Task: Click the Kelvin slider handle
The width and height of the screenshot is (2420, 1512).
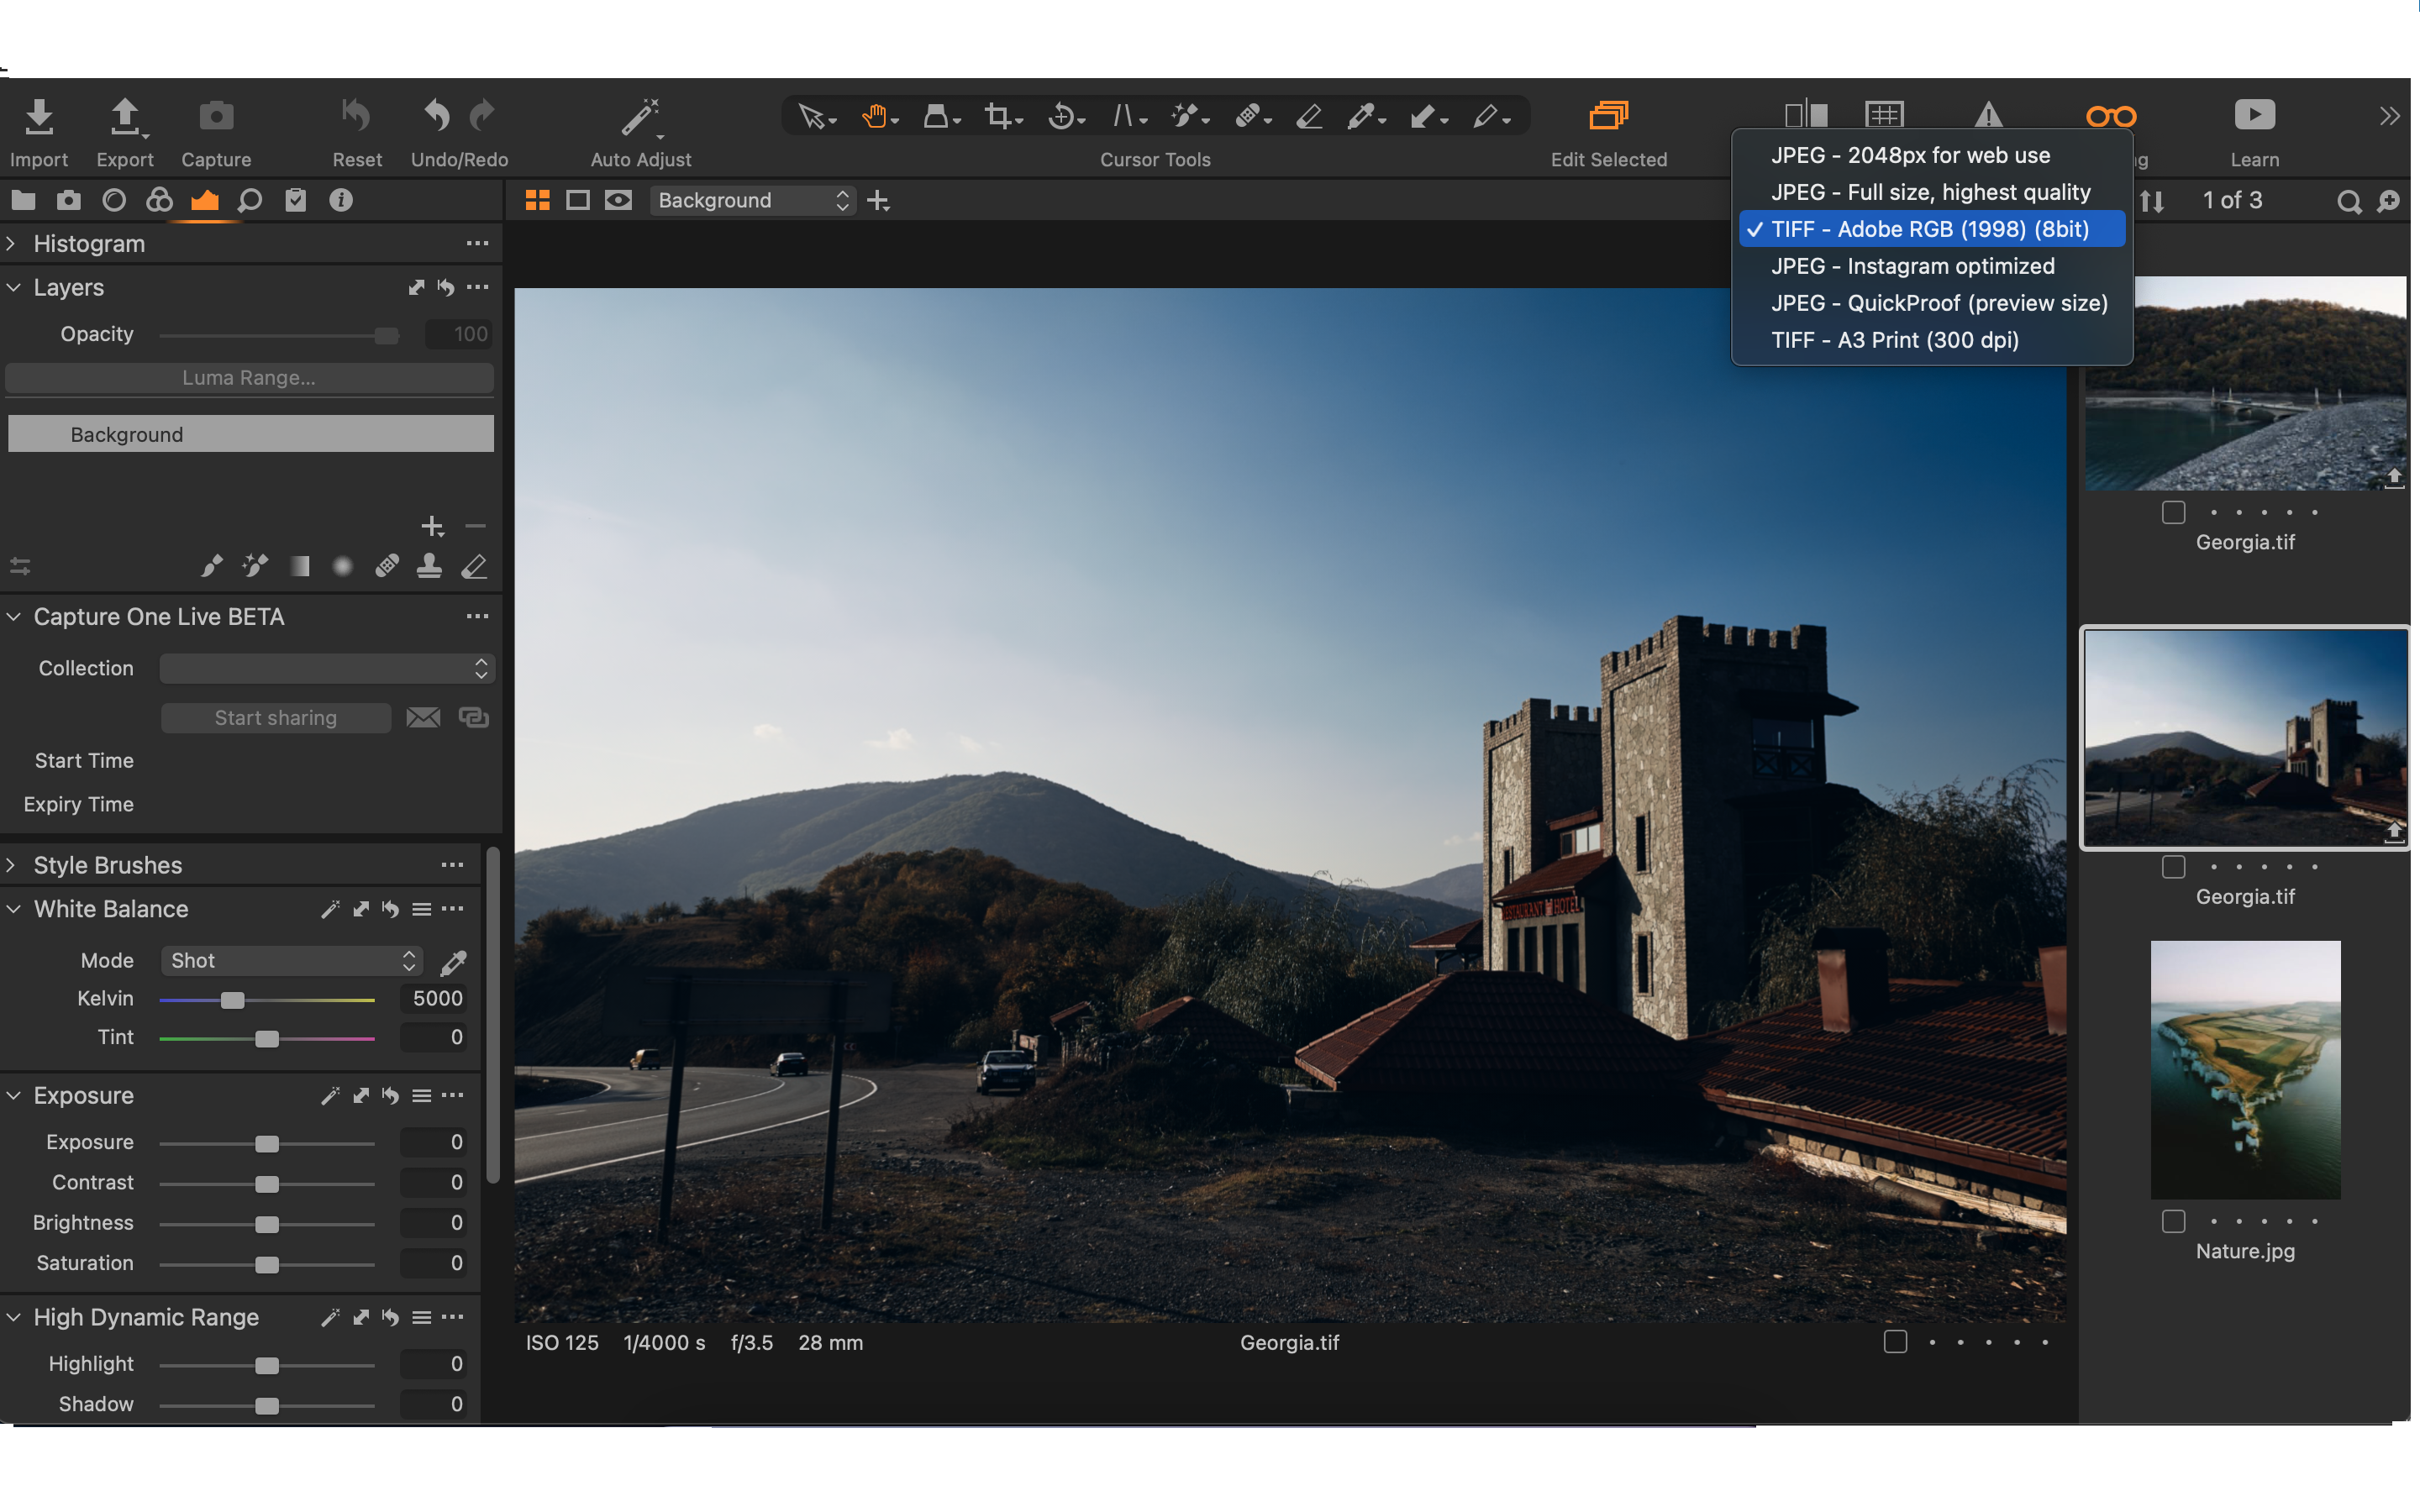Action: [232, 1000]
